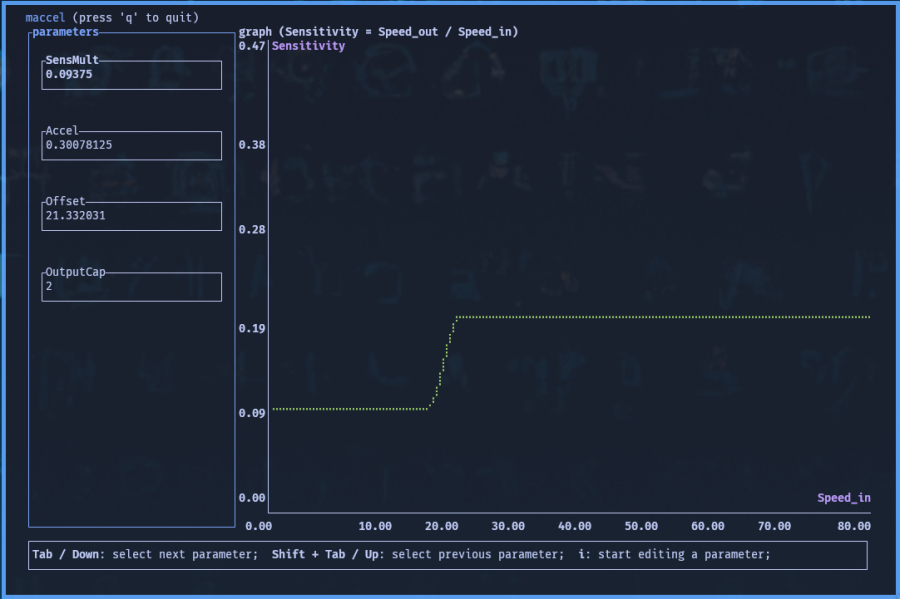Click the 40.00 x-axis tick label
Viewport: 900px width, 599px height.
pyautogui.click(x=575, y=526)
